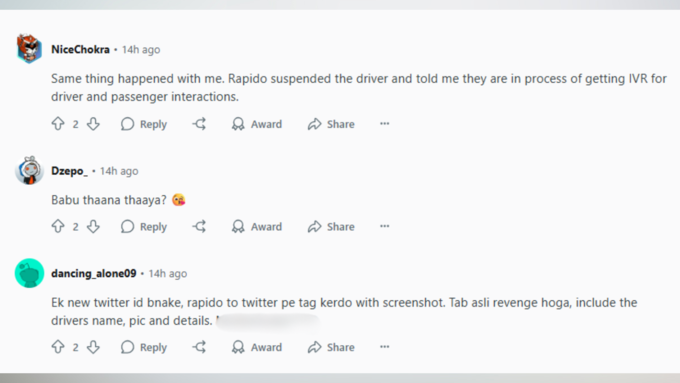The image size is (680, 383).
Task: Upvote dancing_alone09's comment
Action: pyautogui.click(x=58, y=347)
